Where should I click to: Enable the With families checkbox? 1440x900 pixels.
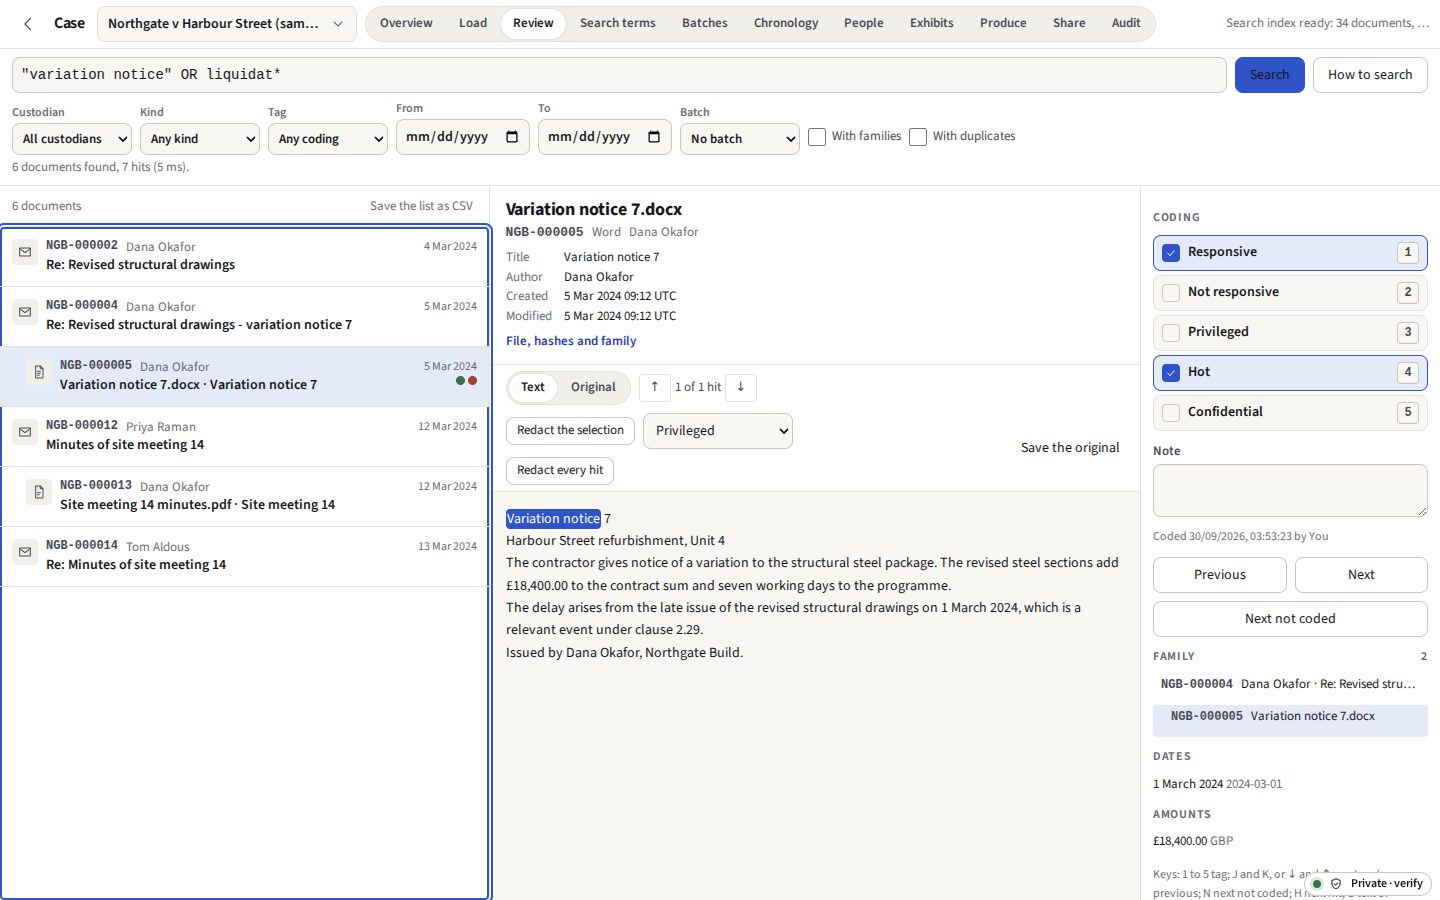[817, 137]
